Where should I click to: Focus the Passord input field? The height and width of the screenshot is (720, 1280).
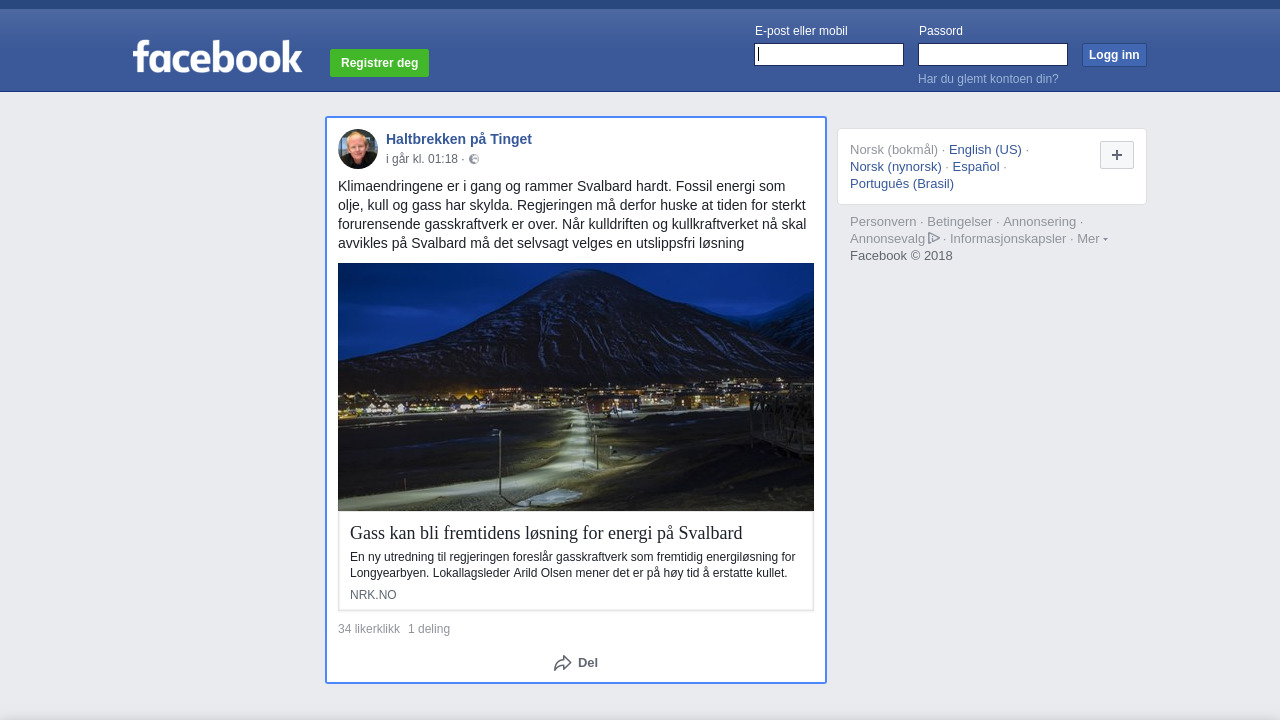pos(993,54)
